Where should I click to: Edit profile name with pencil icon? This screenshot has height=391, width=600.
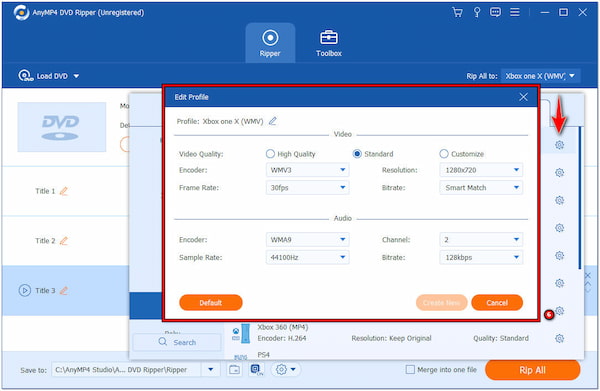click(x=272, y=121)
